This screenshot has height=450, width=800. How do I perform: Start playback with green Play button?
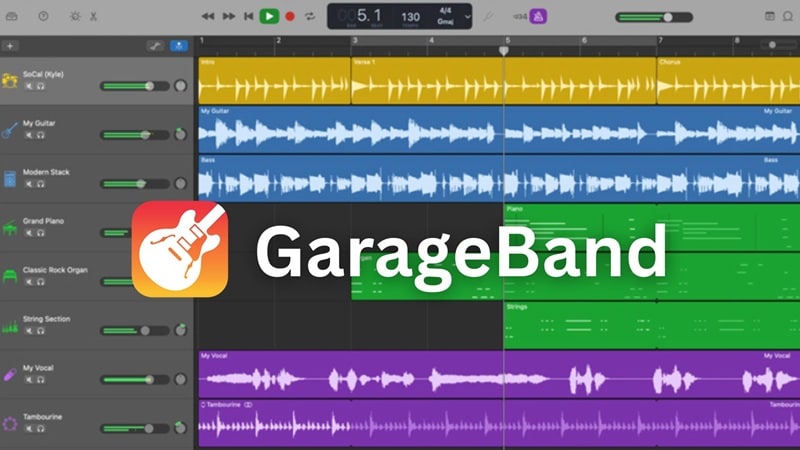269,16
